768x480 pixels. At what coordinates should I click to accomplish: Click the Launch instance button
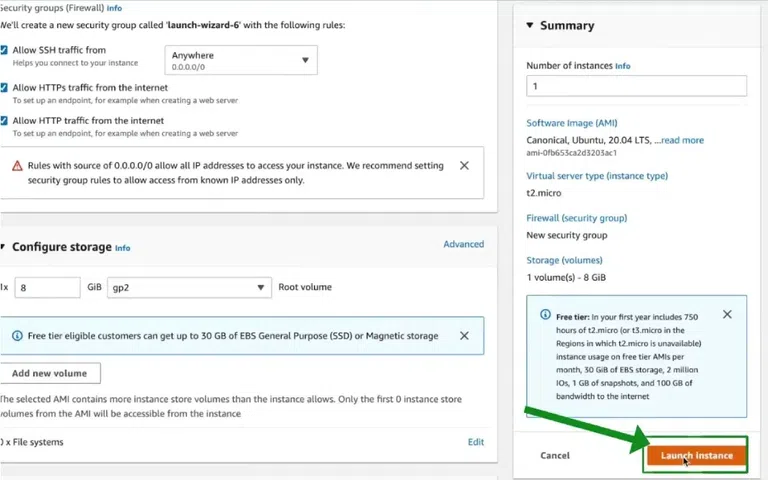tap(696, 456)
